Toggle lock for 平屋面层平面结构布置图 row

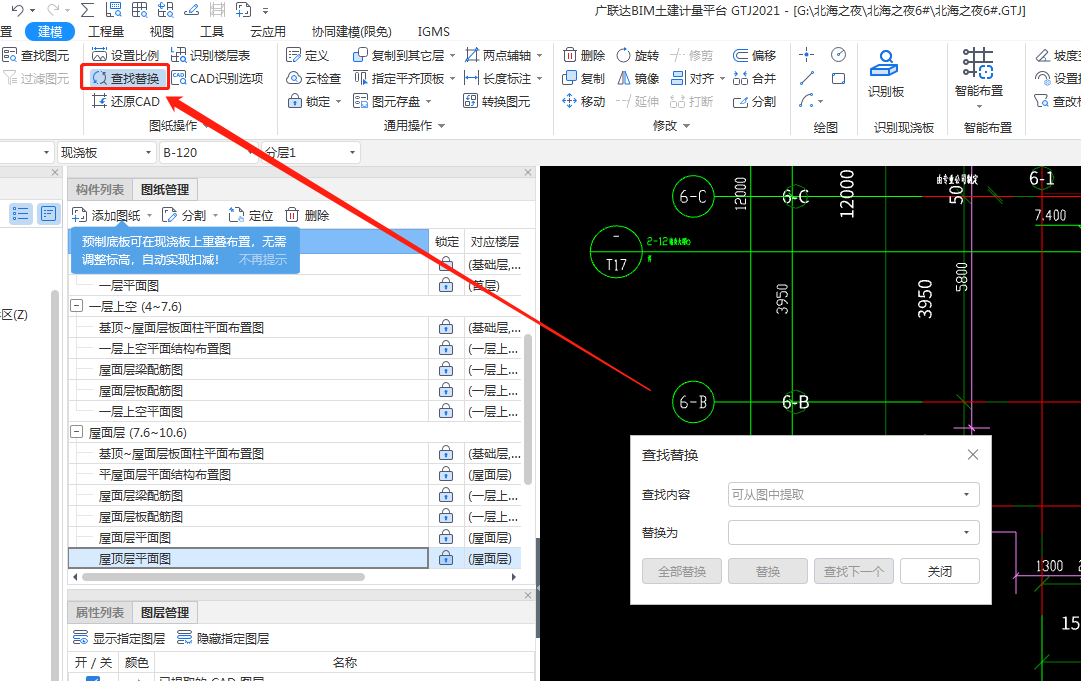click(446, 474)
